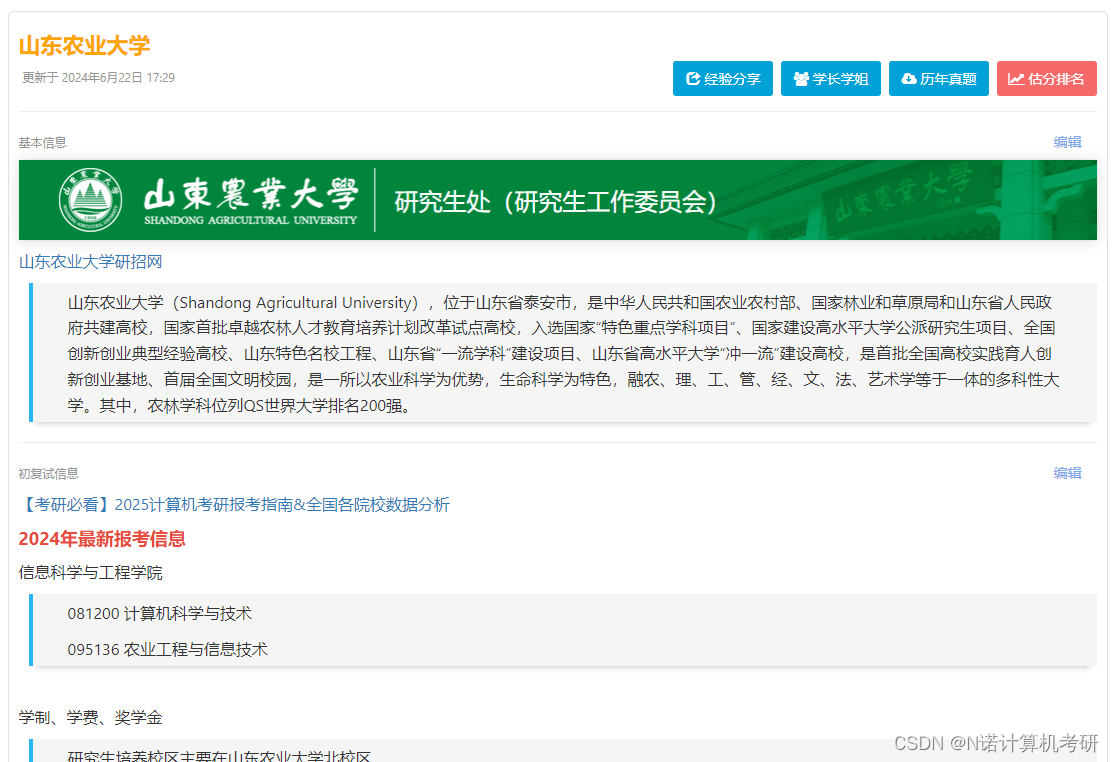Click 学制、学费、奖学金 heading
Viewport: 1114px width, 762px height.
90,717
